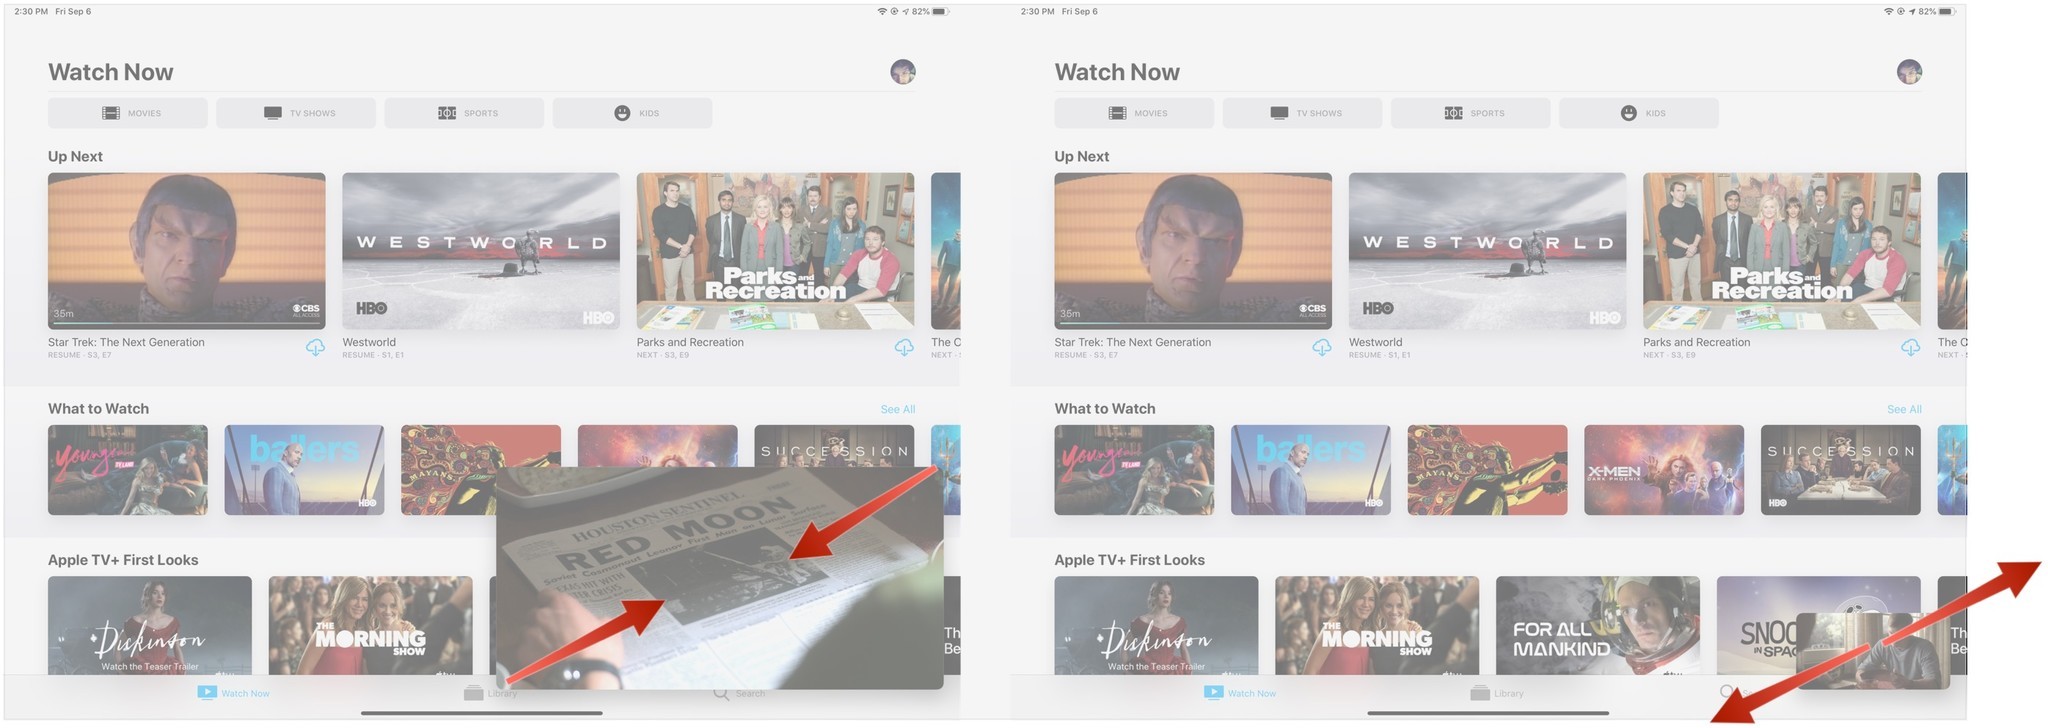Switch to Watch Now tab in left screenshot
This screenshot has height=728, width=2048.
[234, 693]
